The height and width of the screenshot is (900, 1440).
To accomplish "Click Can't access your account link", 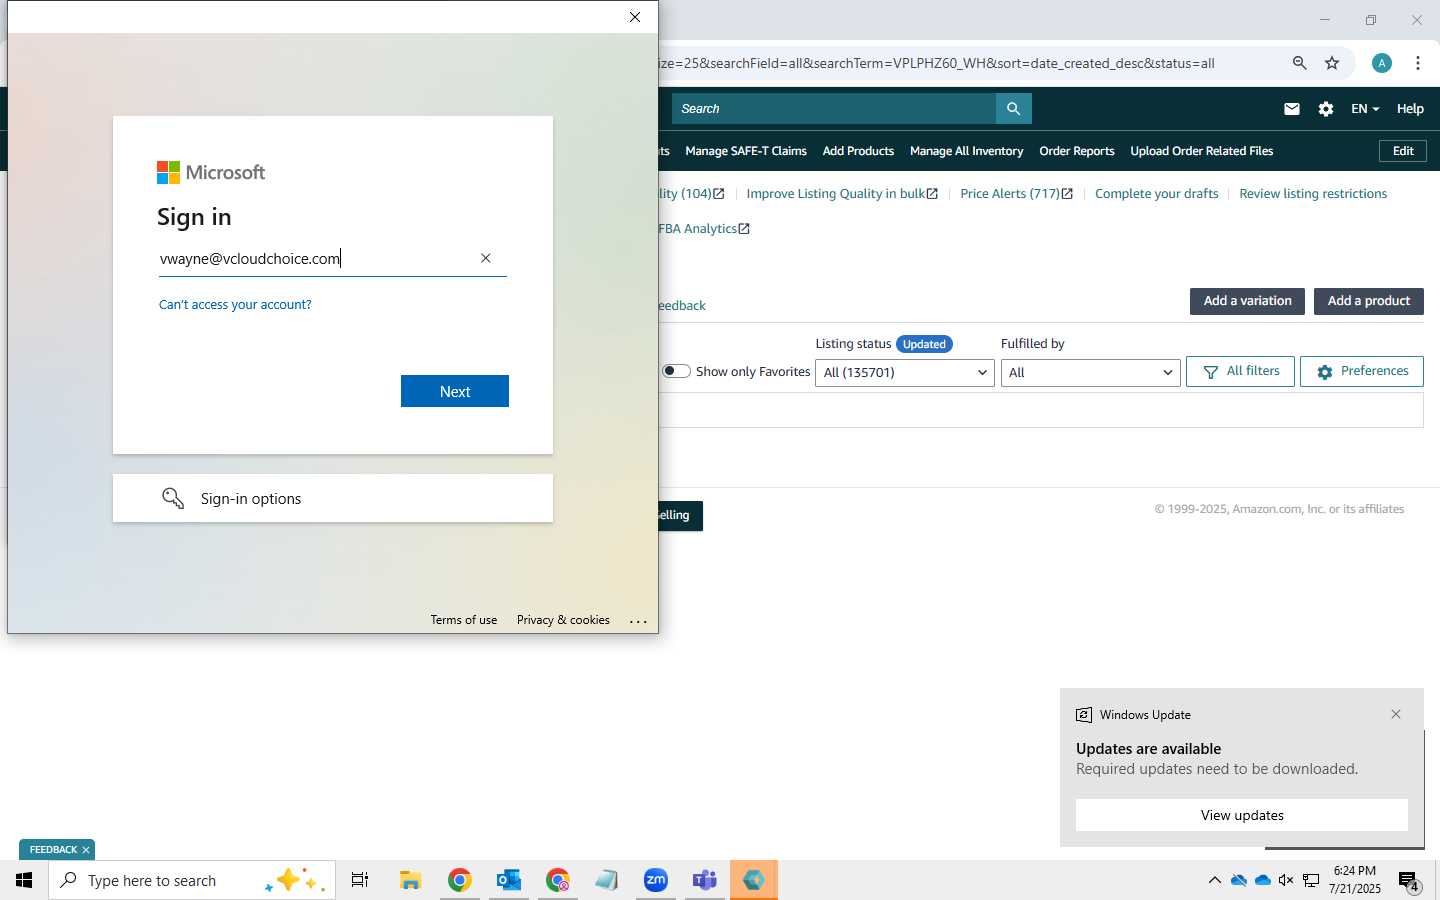I will point(235,304).
